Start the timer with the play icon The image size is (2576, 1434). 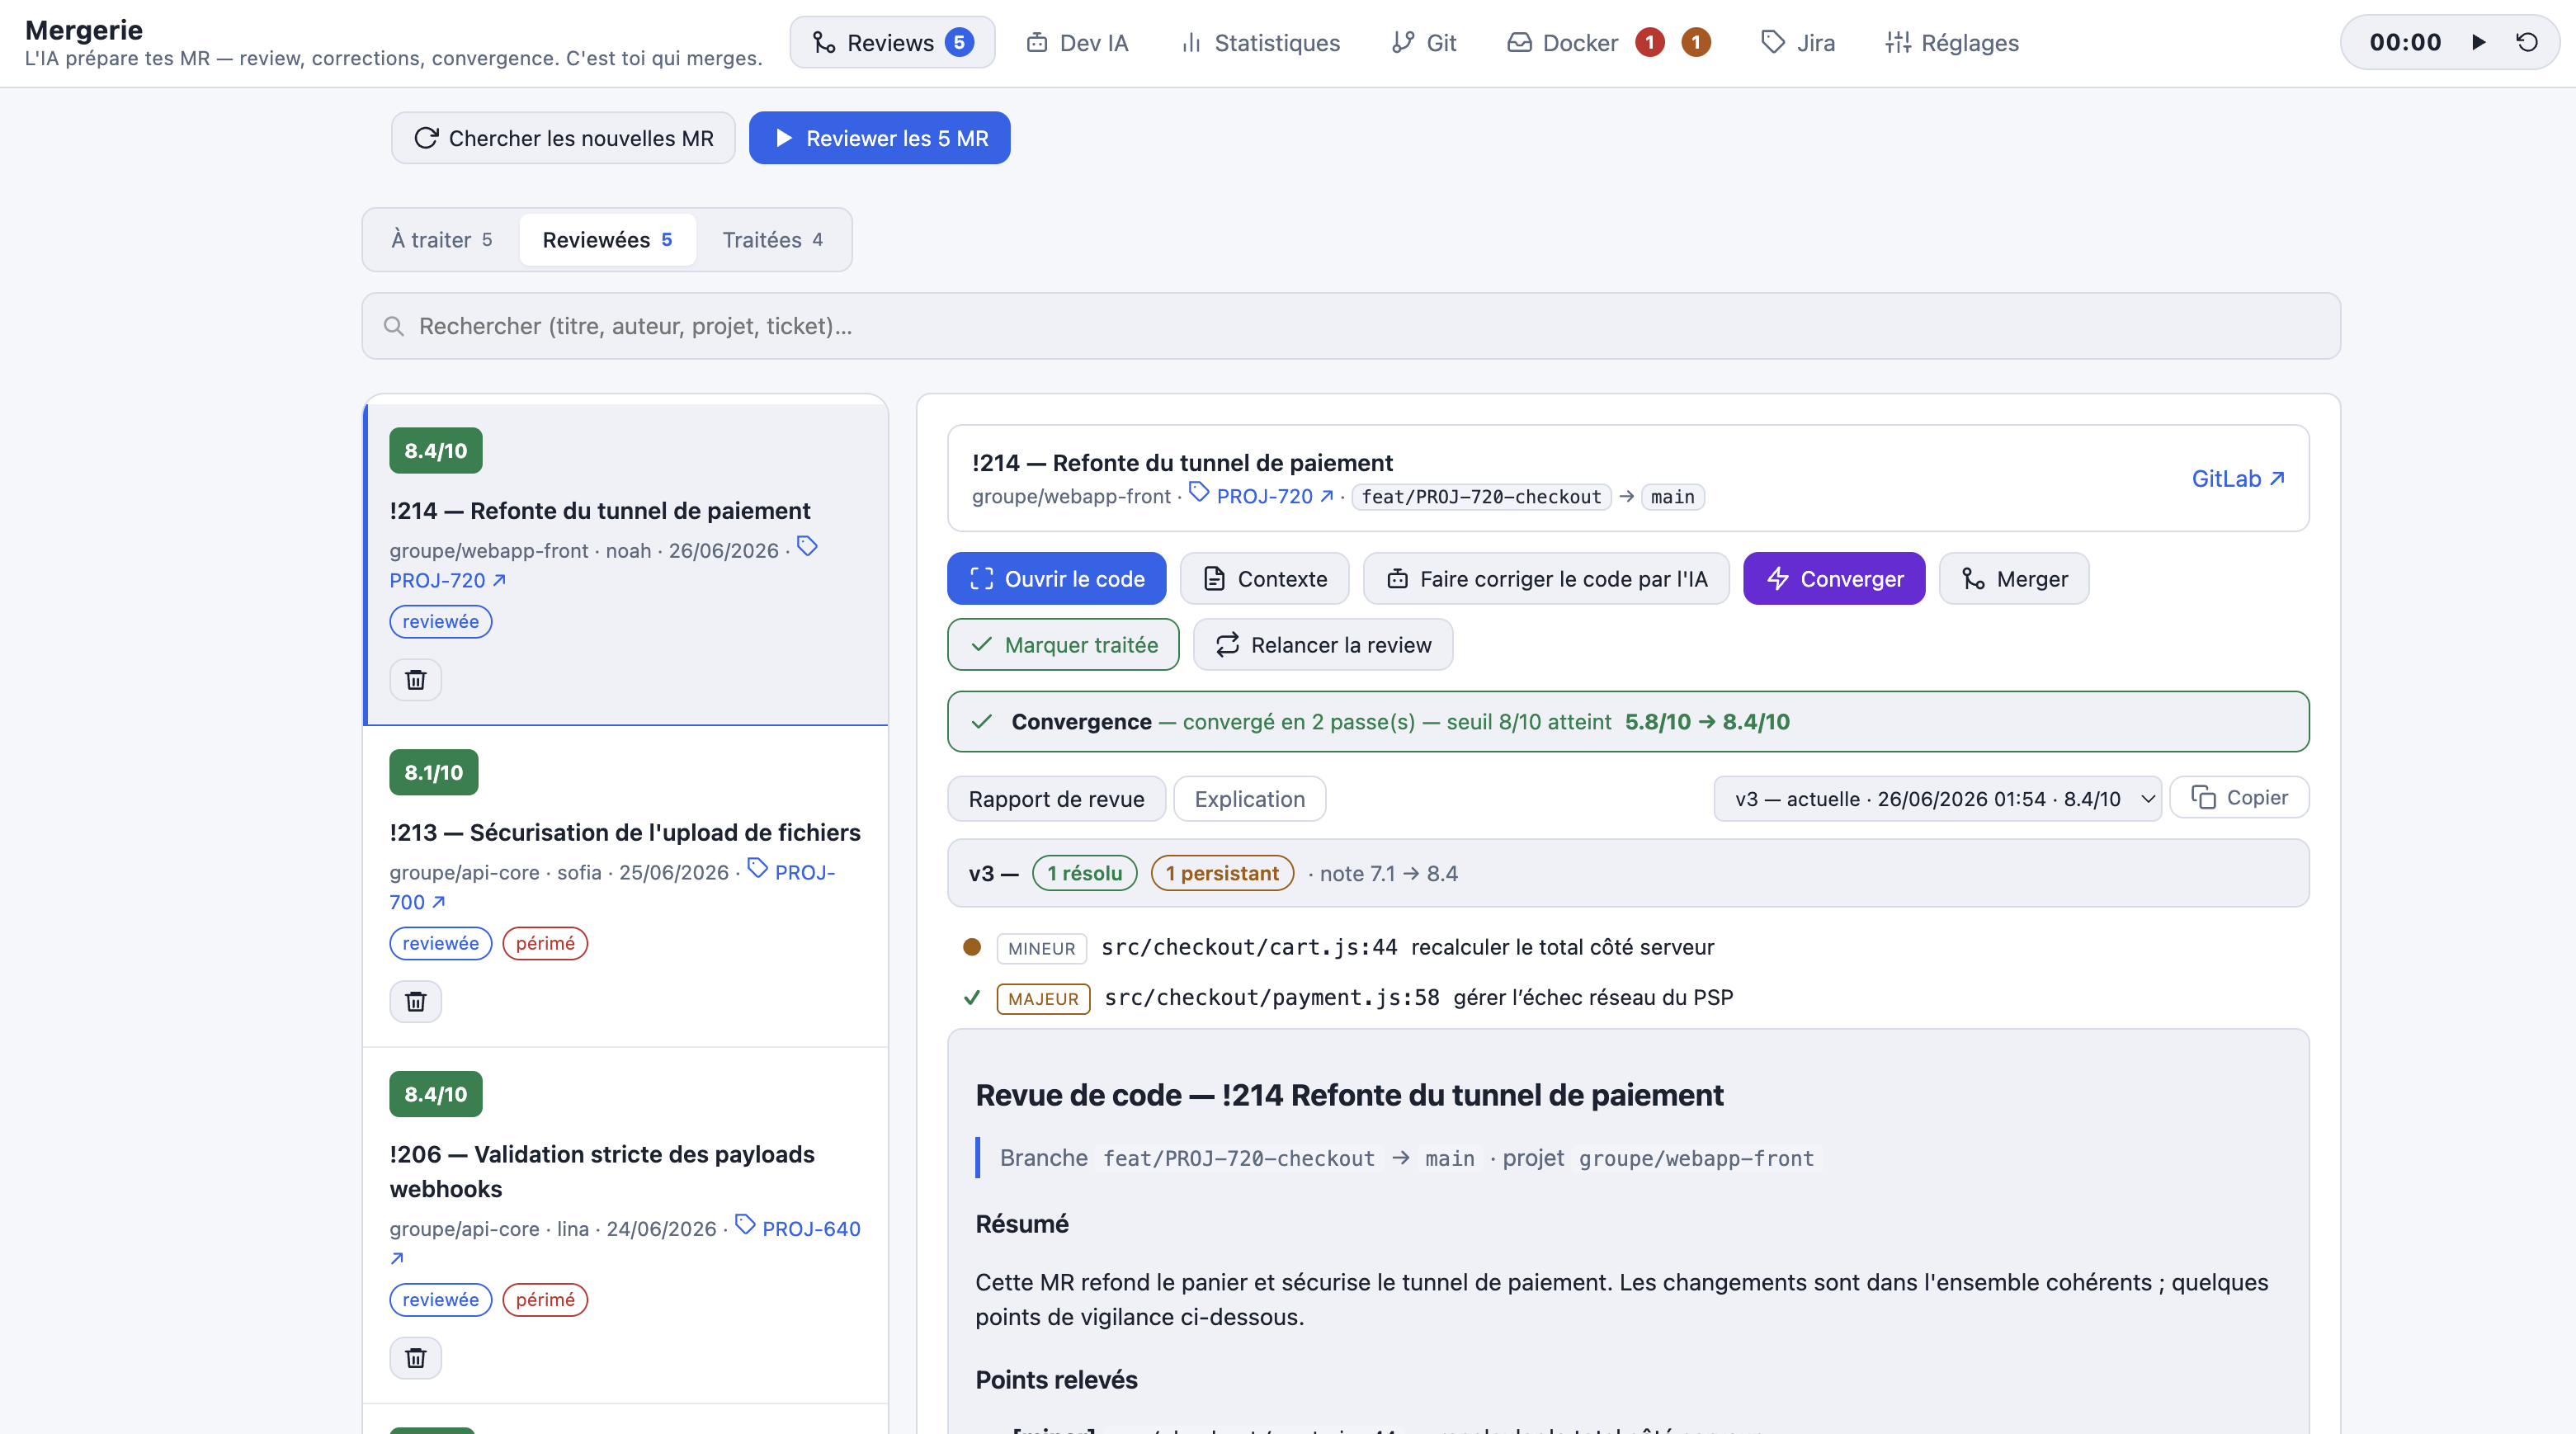[x=2478, y=42]
